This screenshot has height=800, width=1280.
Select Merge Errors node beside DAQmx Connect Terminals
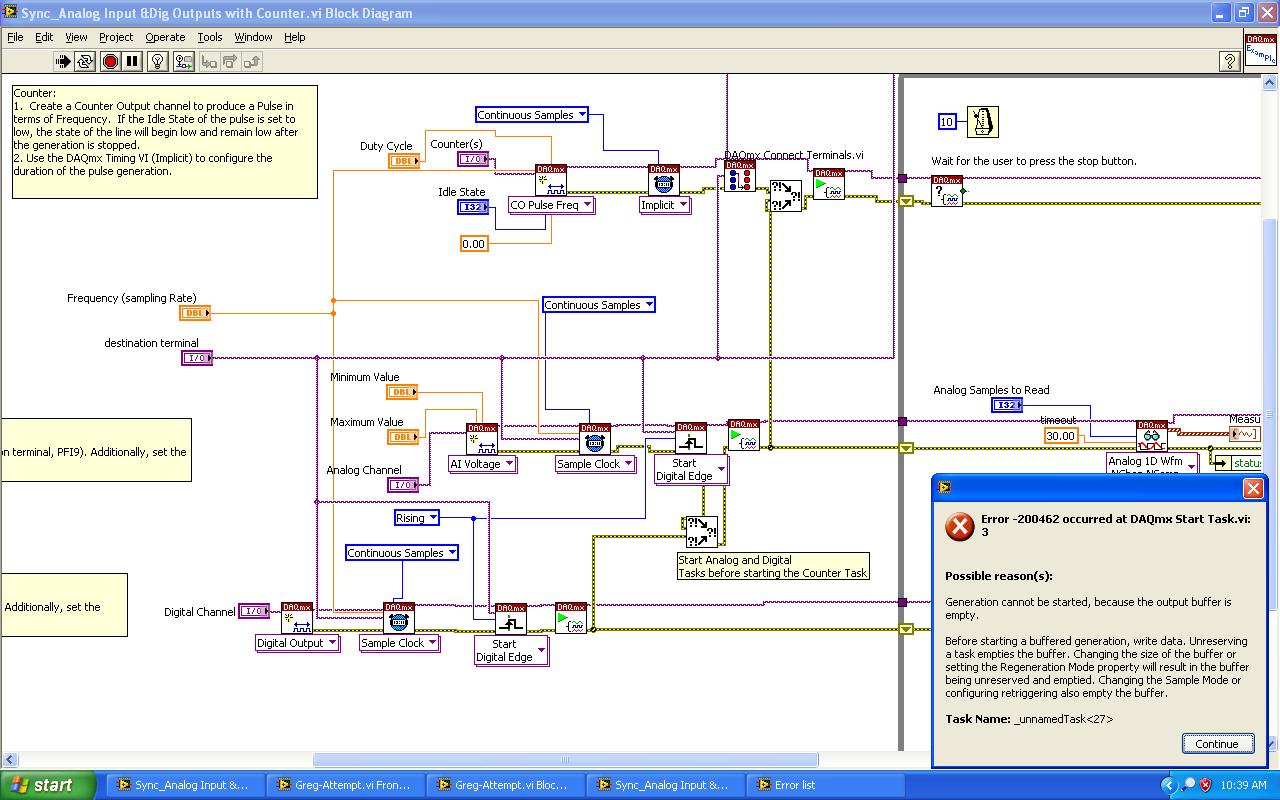tap(786, 196)
